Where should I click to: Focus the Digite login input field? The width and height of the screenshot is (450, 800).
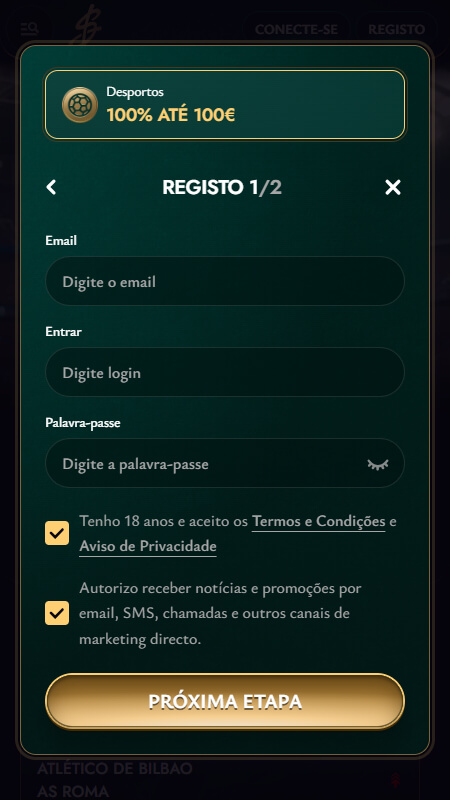pyautogui.click(x=225, y=372)
